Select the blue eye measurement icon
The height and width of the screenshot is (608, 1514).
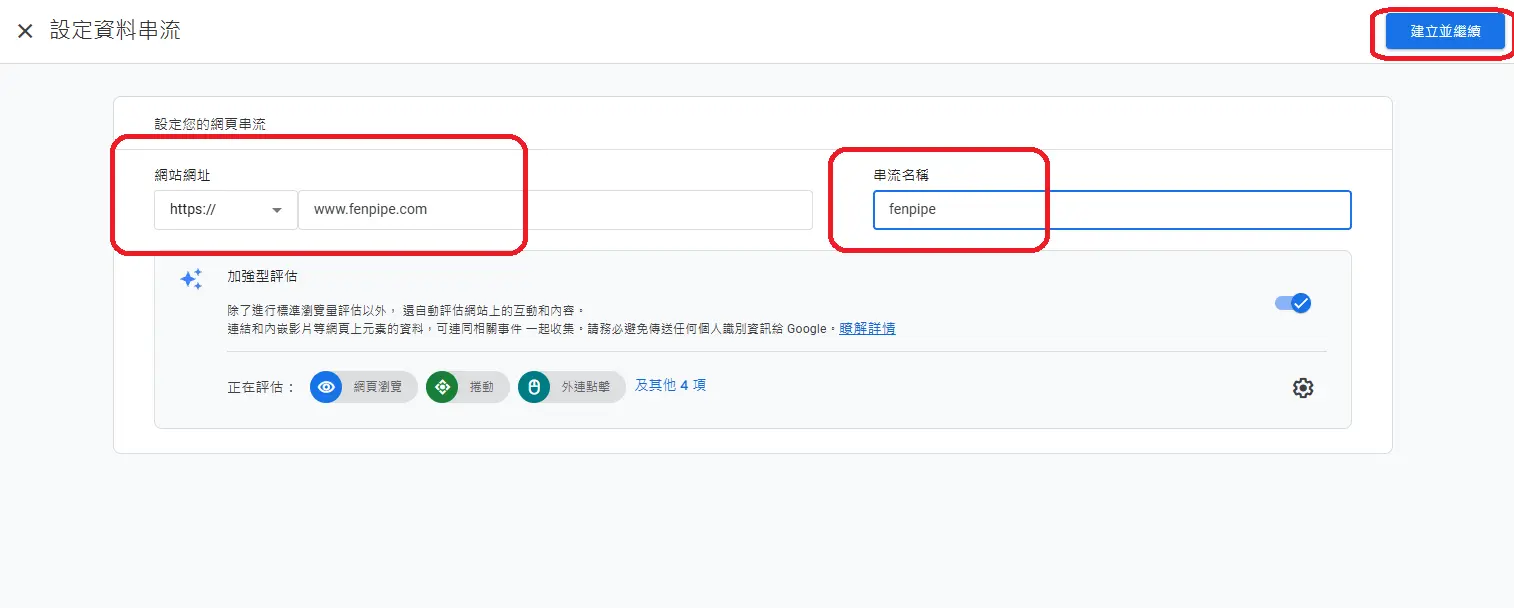(326, 387)
